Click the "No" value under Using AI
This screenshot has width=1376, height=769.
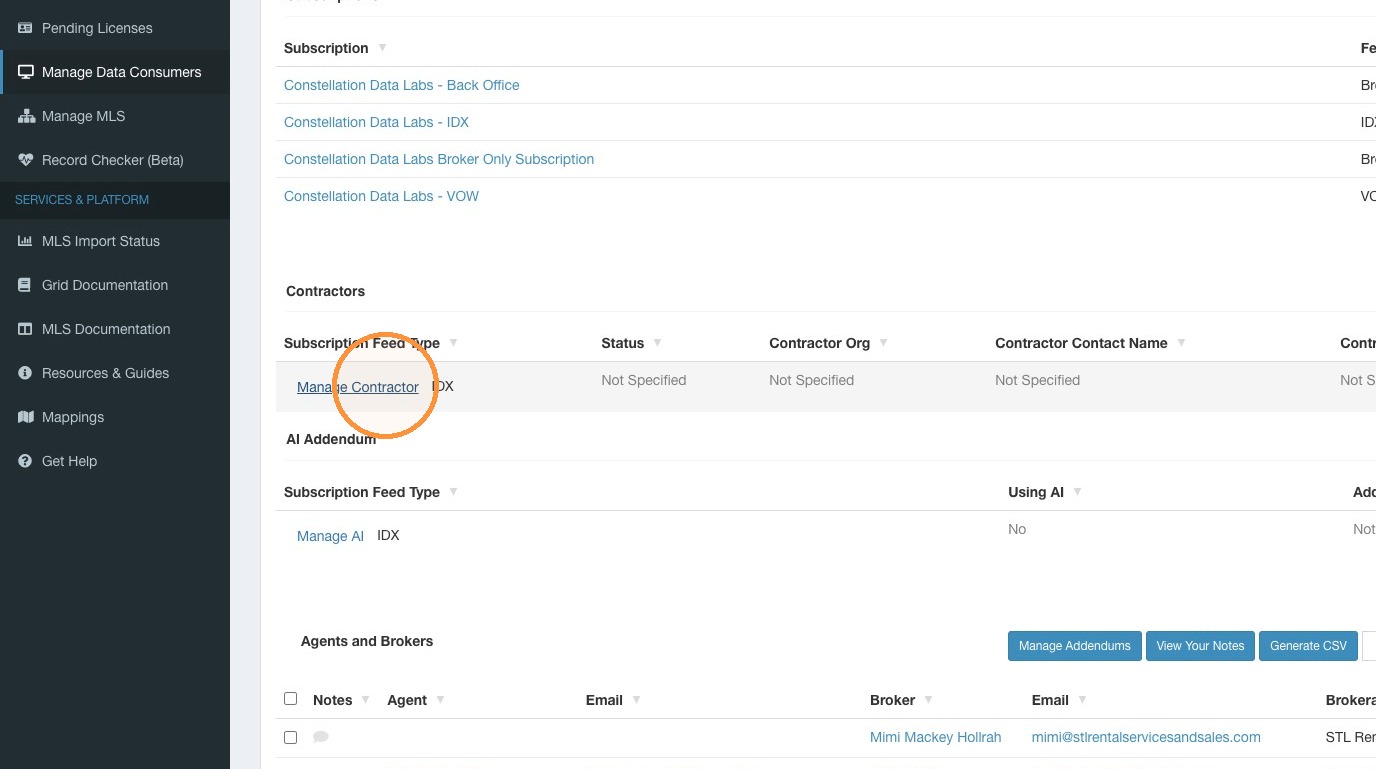(1017, 529)
